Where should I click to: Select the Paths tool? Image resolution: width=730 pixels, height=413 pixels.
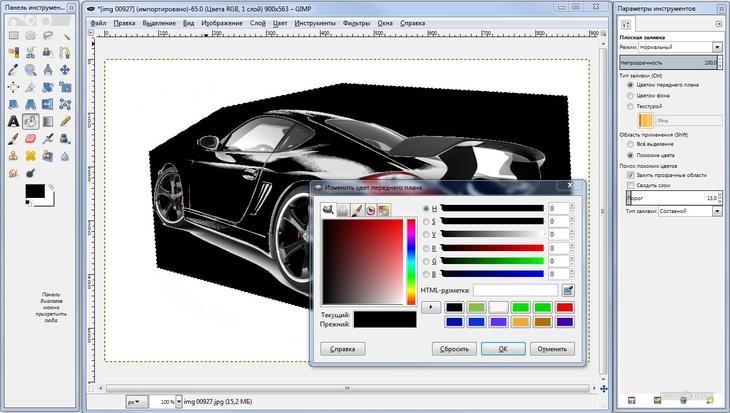tap(65, 53)
